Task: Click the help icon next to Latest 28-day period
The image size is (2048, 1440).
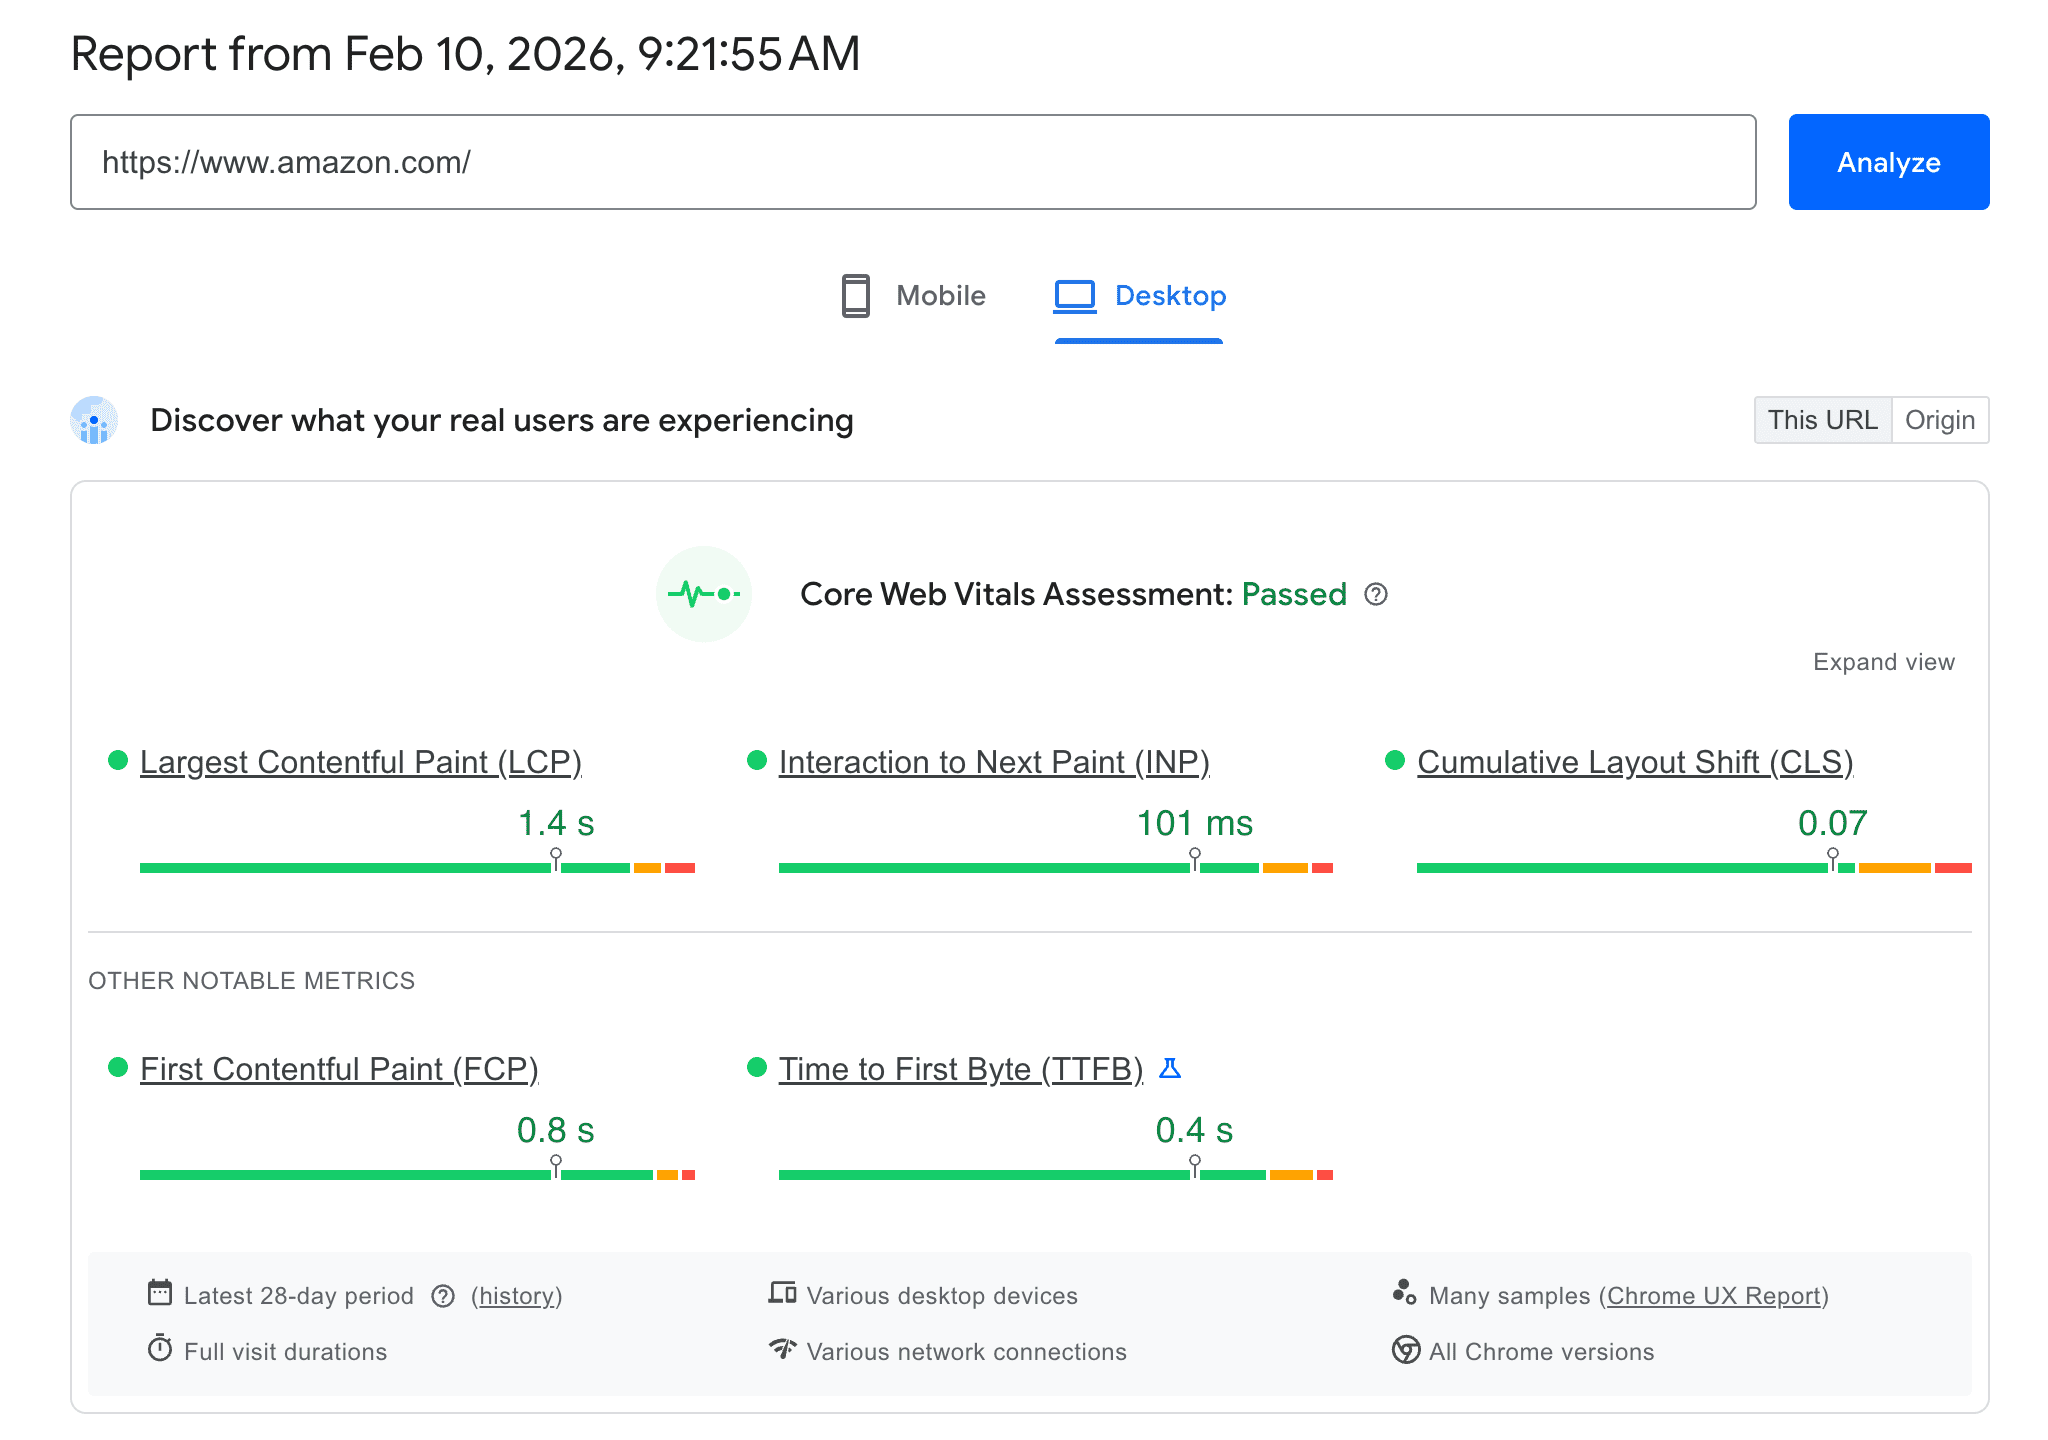Action: pos(443,1295)
